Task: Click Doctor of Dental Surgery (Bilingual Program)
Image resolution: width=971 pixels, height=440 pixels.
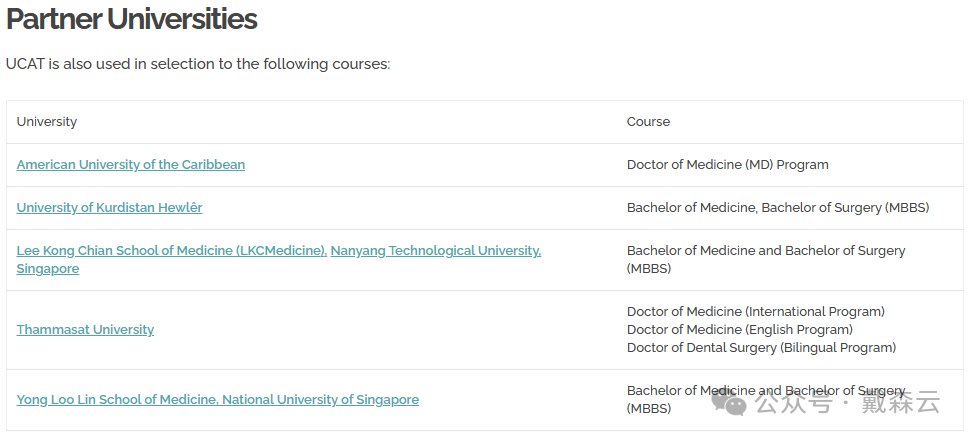Action: (x=762, y=347)
